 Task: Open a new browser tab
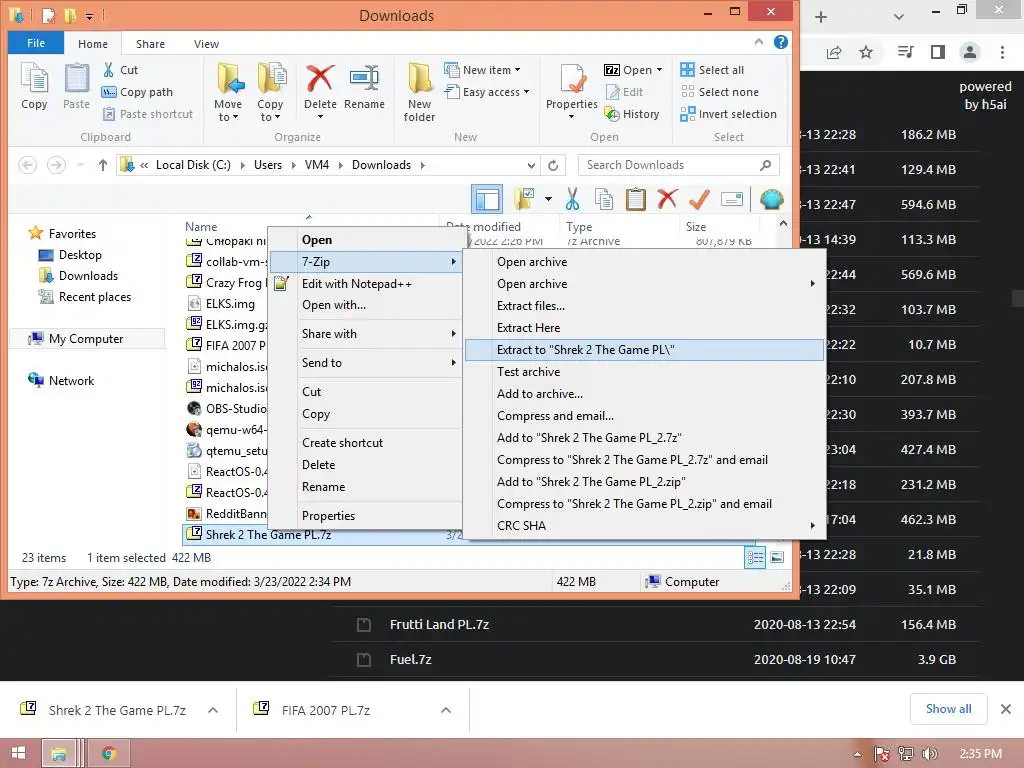pos(821,17)
